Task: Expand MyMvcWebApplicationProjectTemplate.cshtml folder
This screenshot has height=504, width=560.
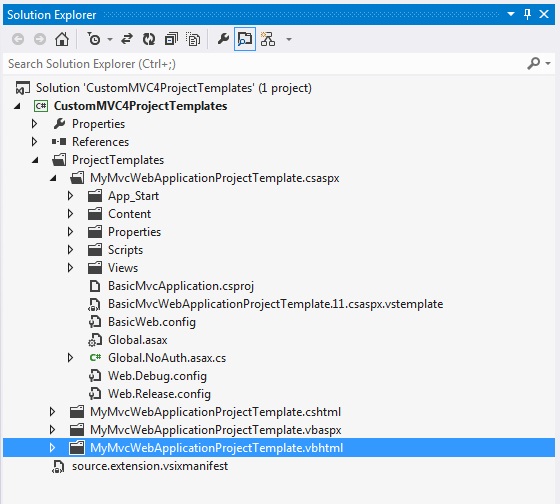Action: [x=52, y=411]
